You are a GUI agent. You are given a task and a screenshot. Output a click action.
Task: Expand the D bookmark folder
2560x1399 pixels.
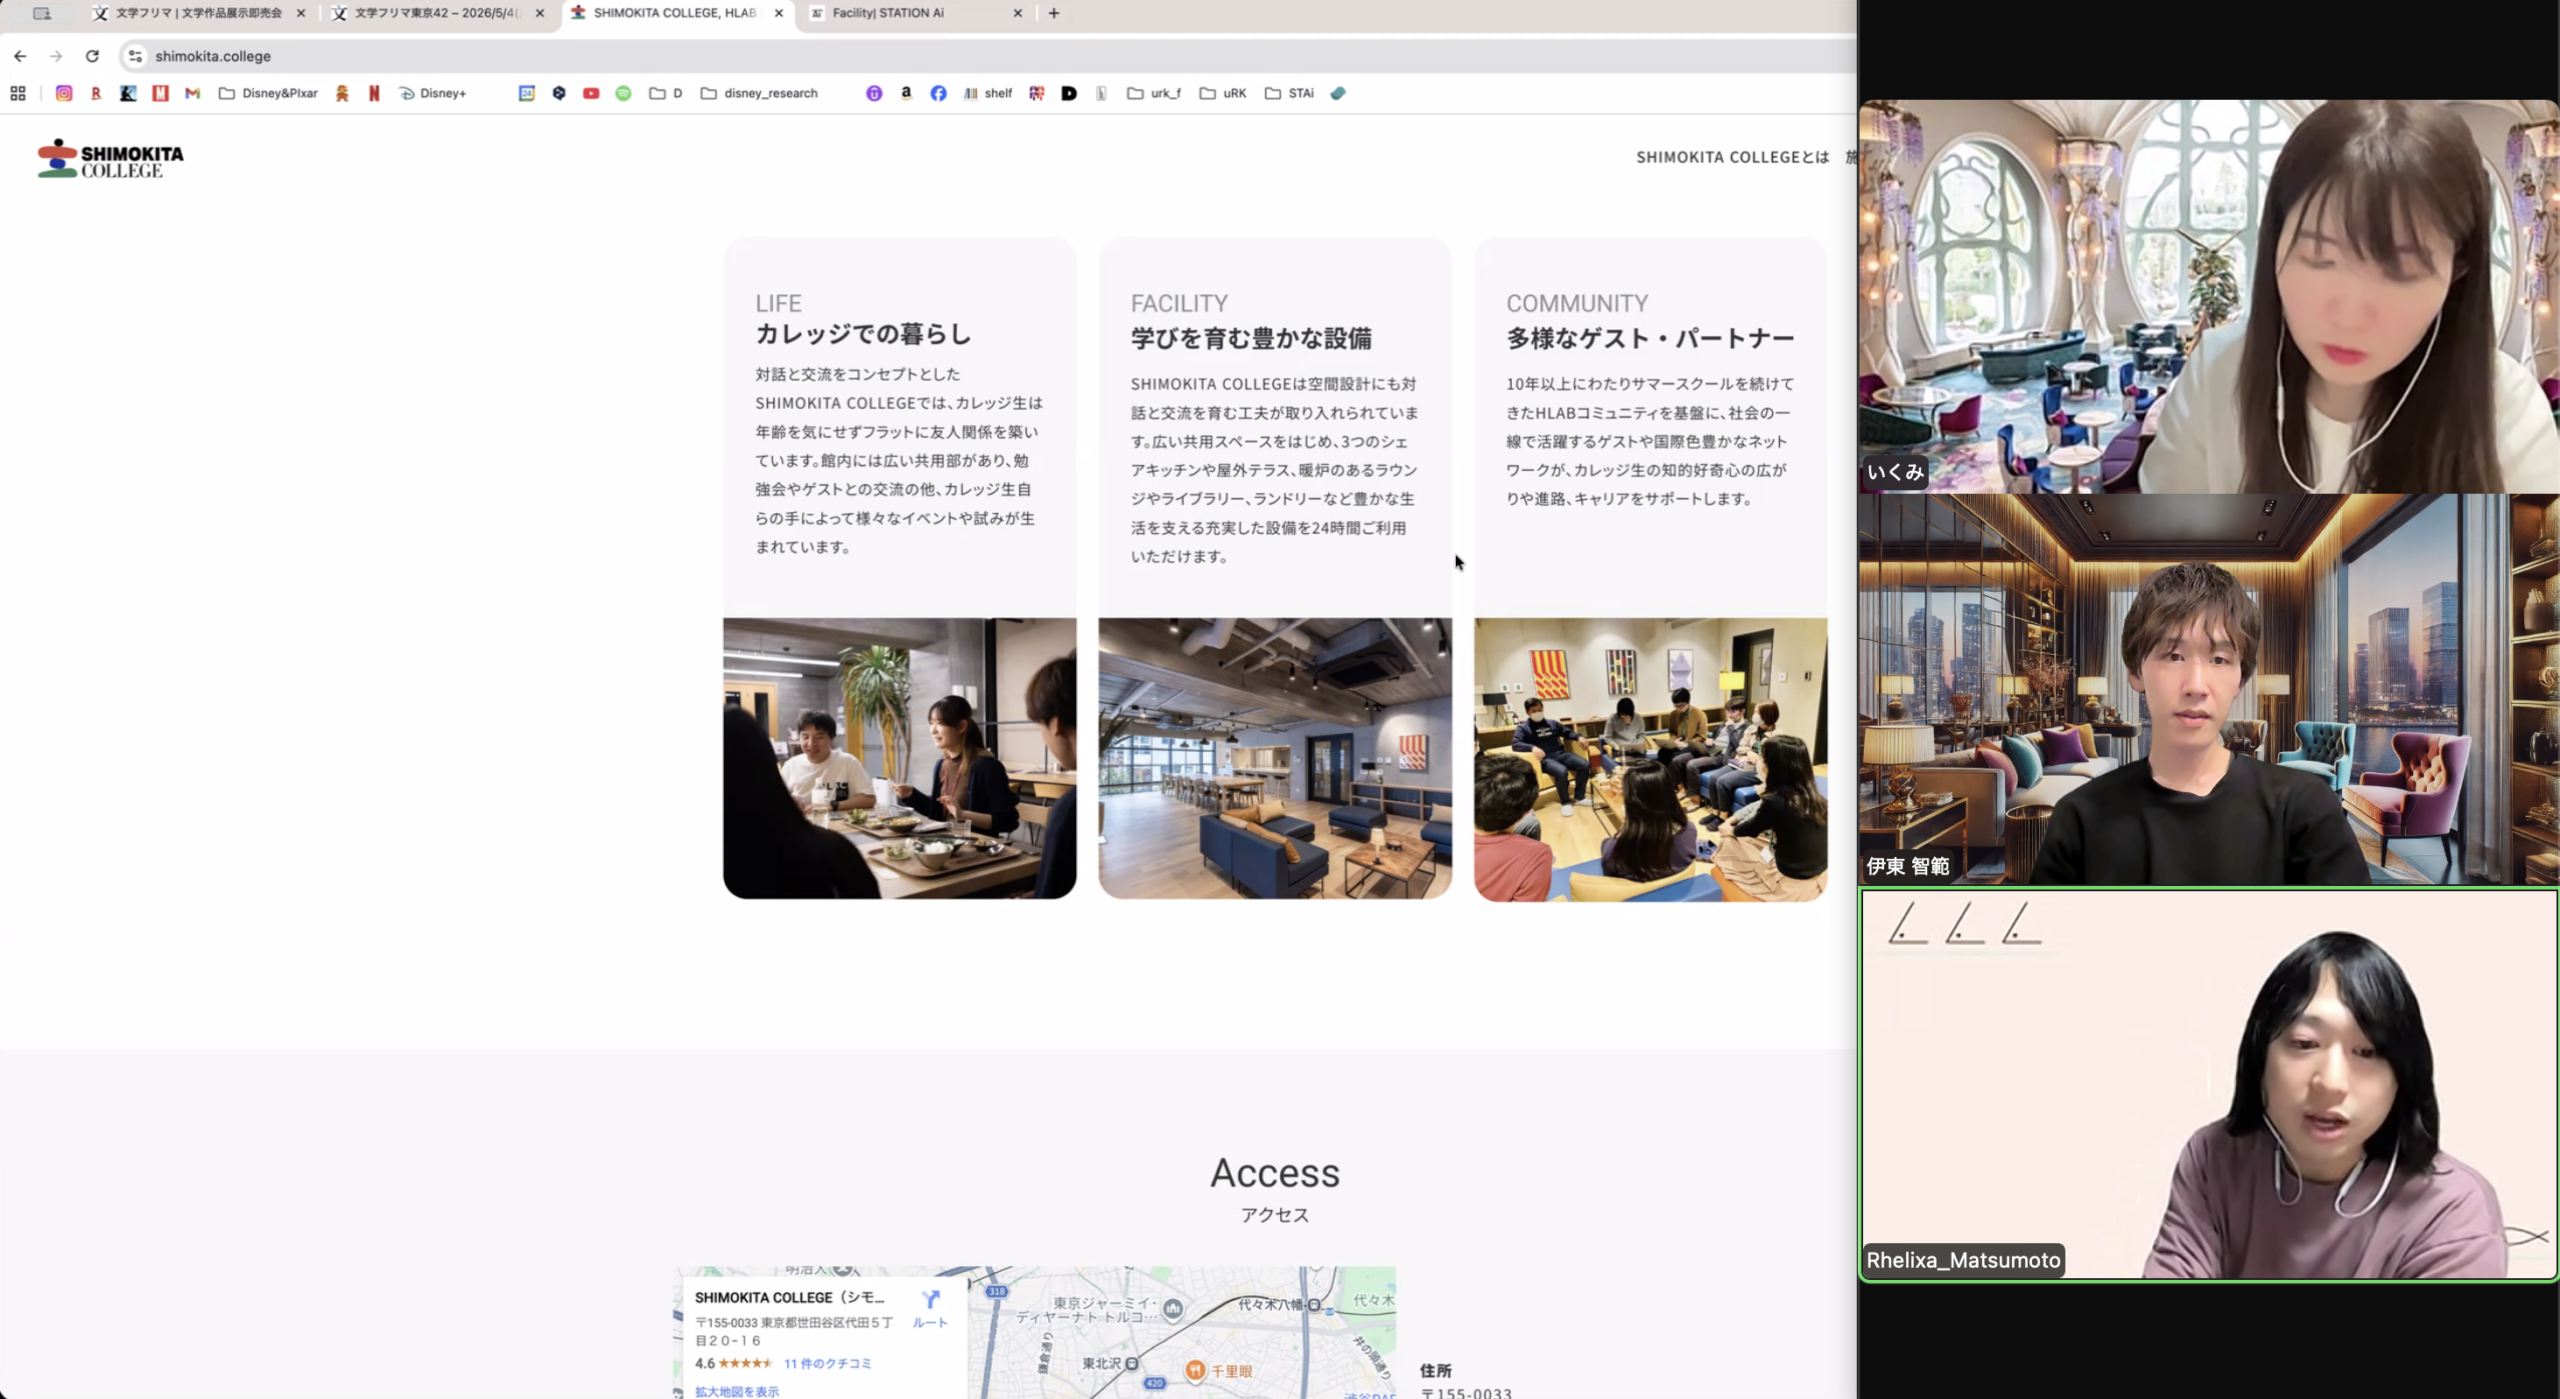coord(666,93)
